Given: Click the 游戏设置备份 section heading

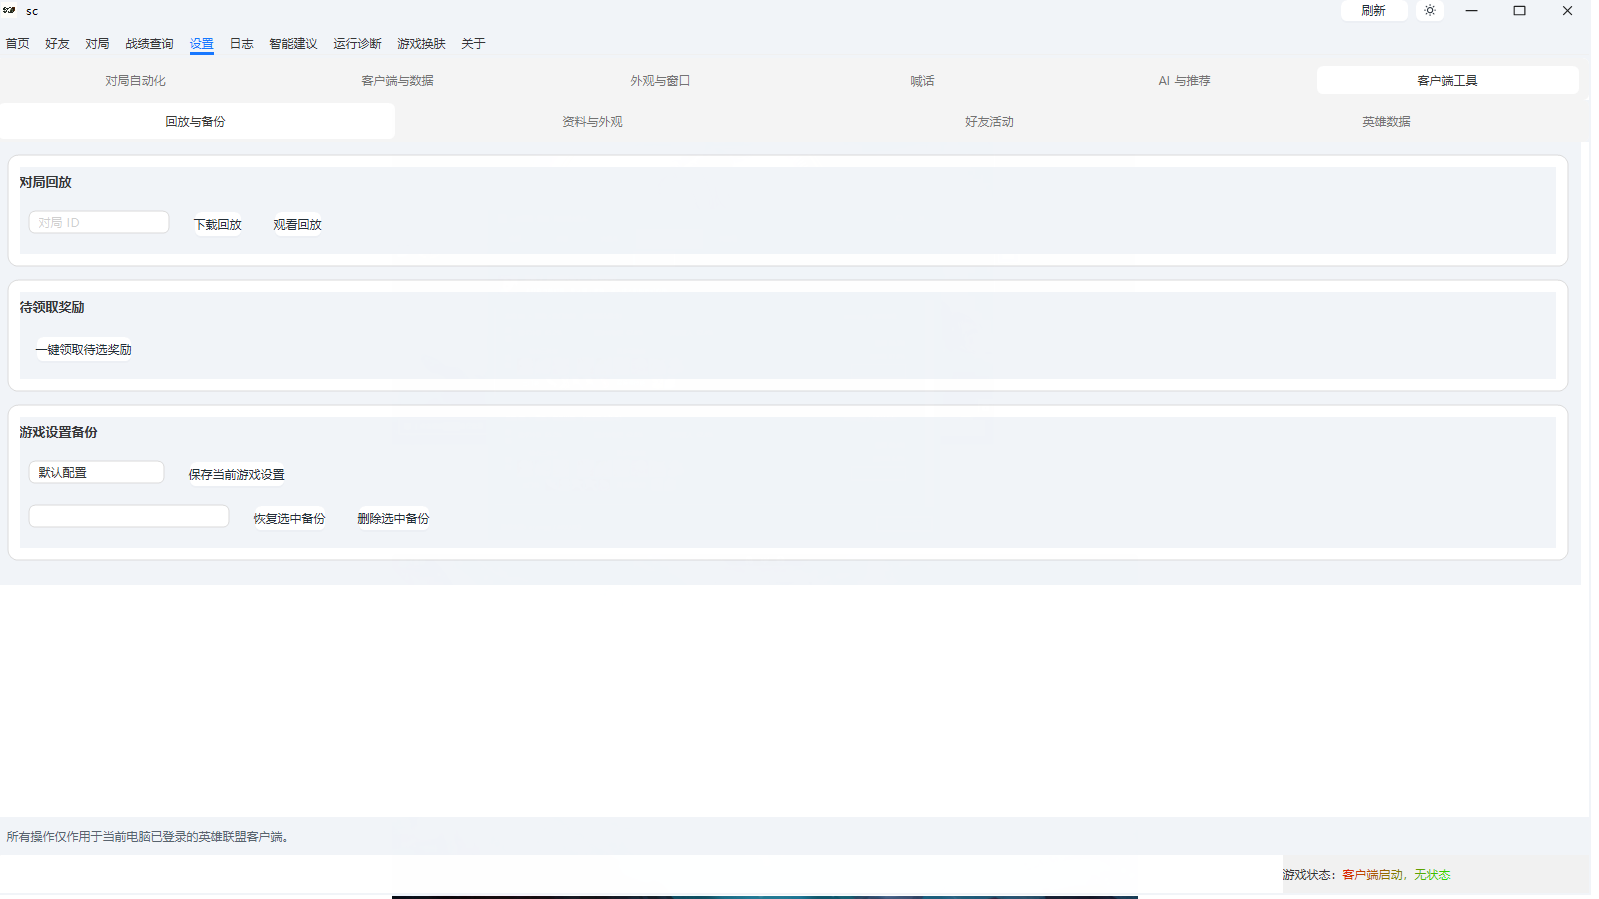Looking at the screenshot, I should point(59,432).
